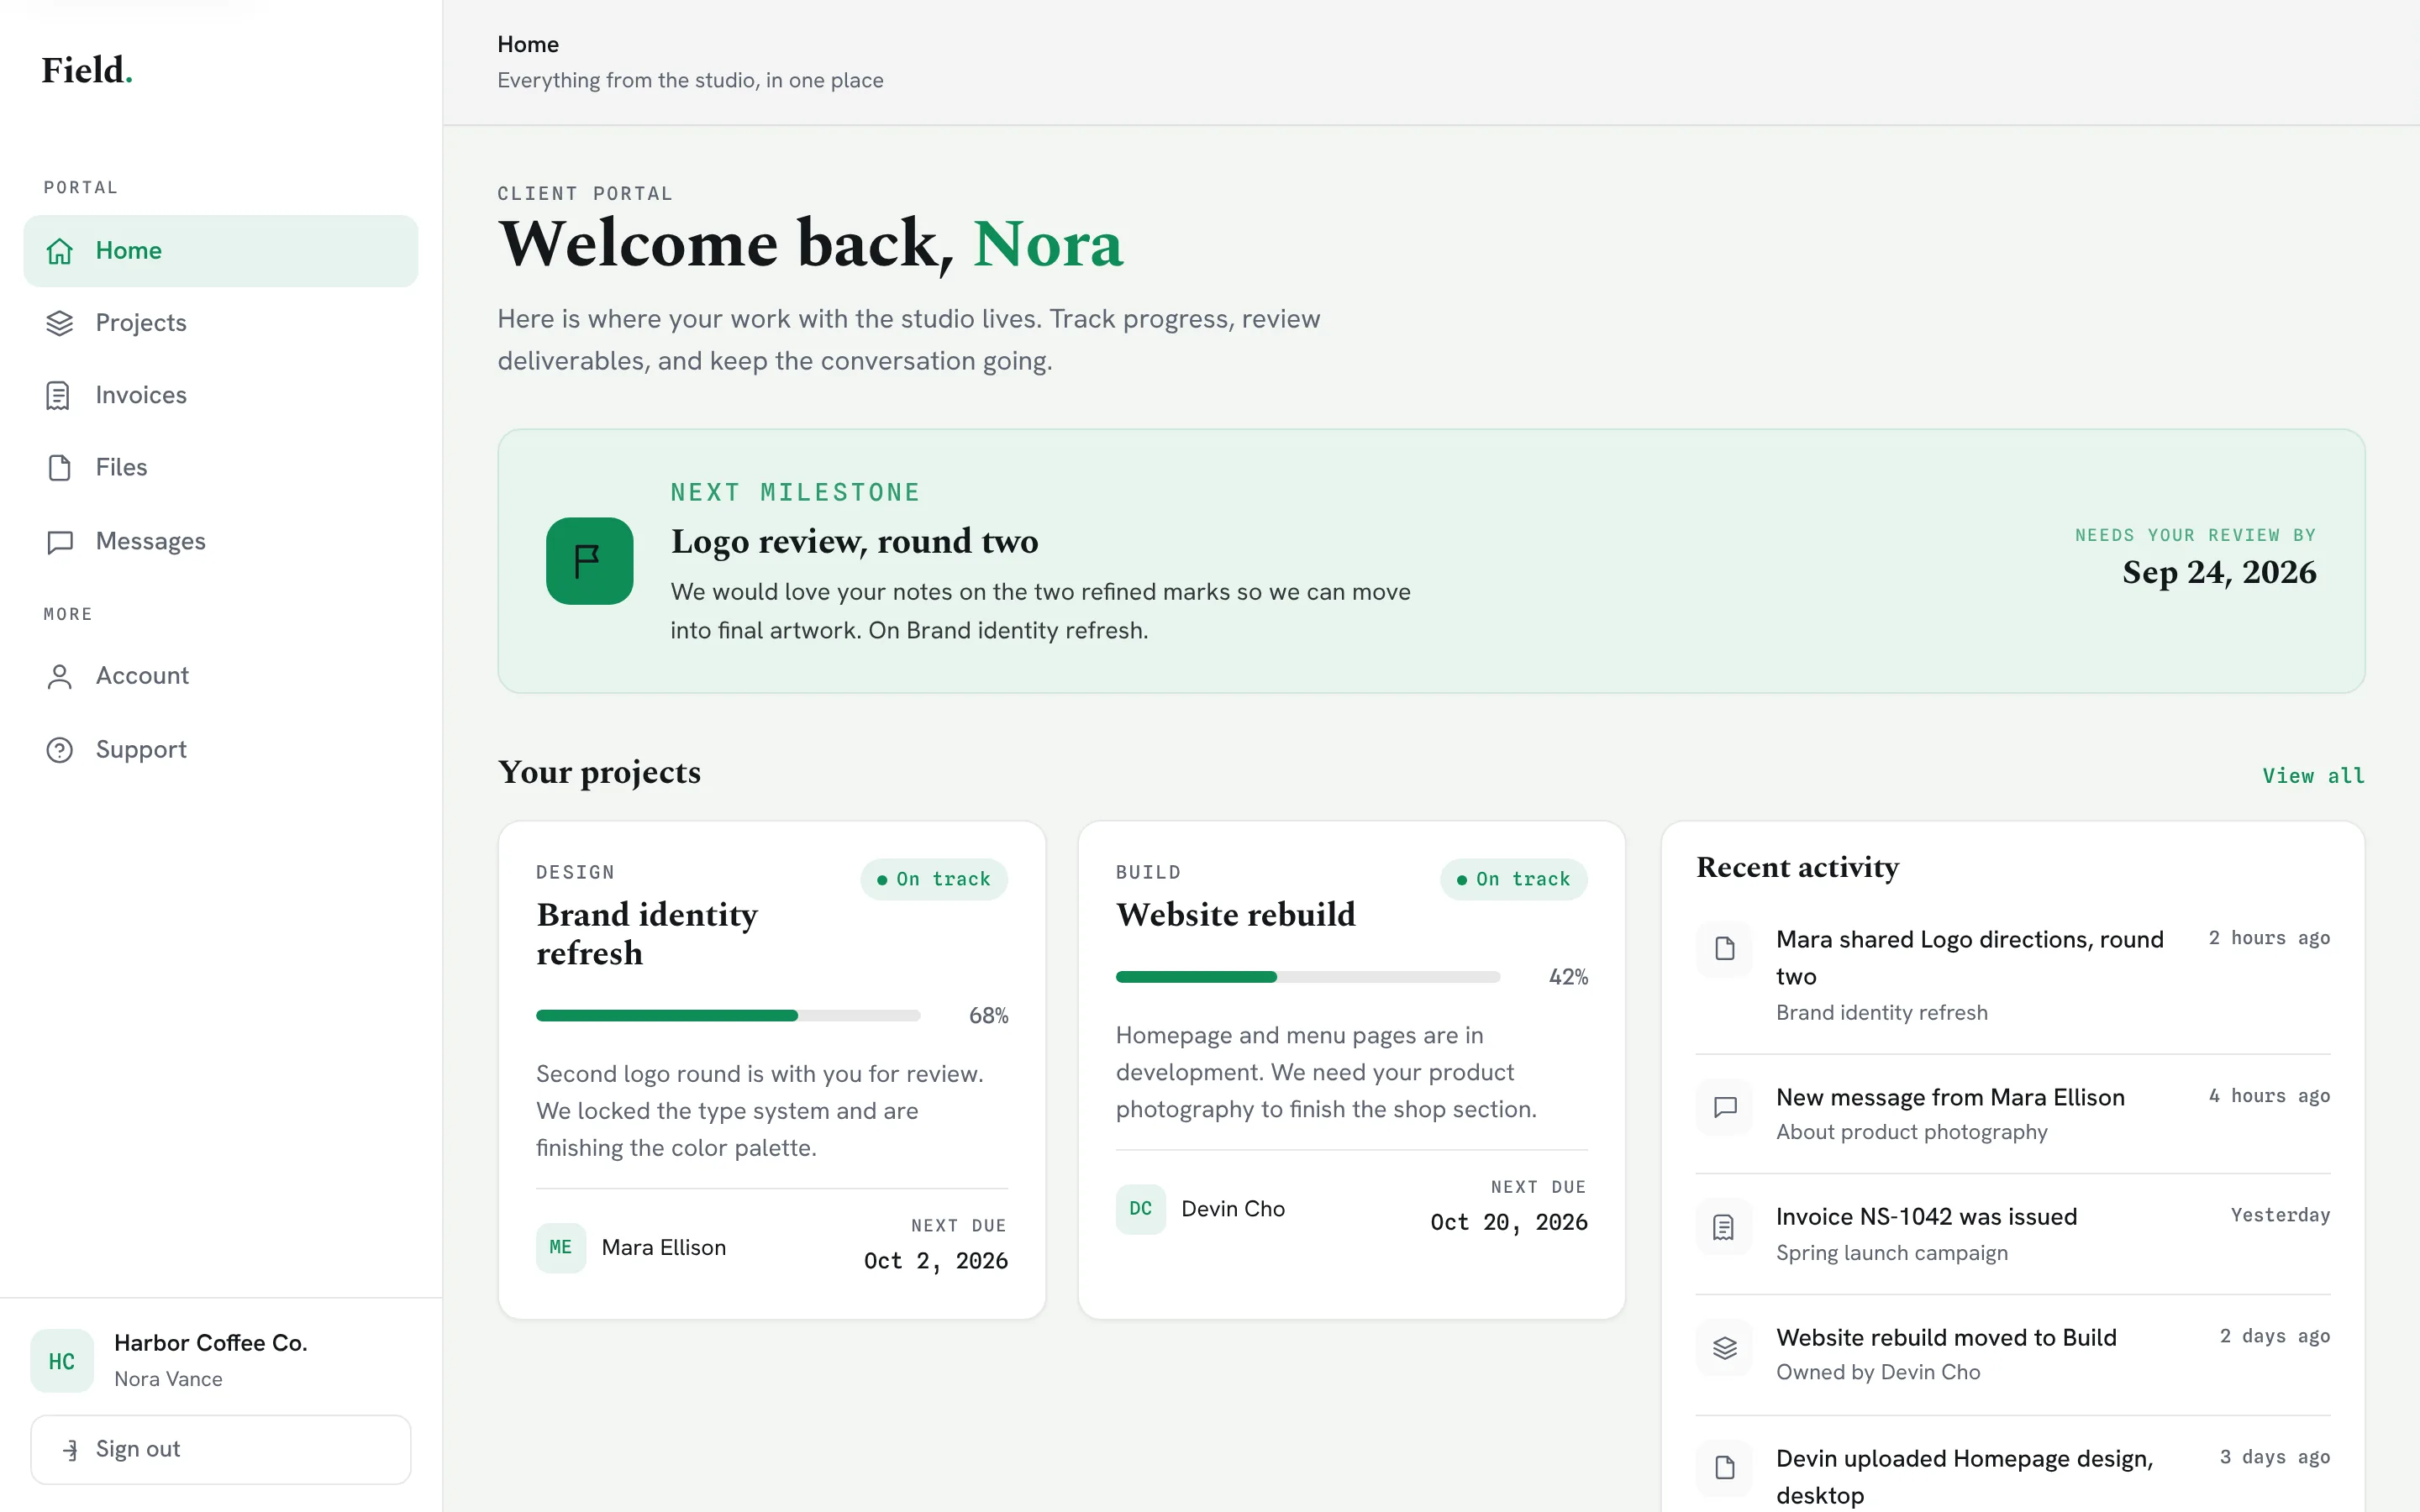Click the Sign out button
The image size is (2420, 1512).
[221, 1450]
